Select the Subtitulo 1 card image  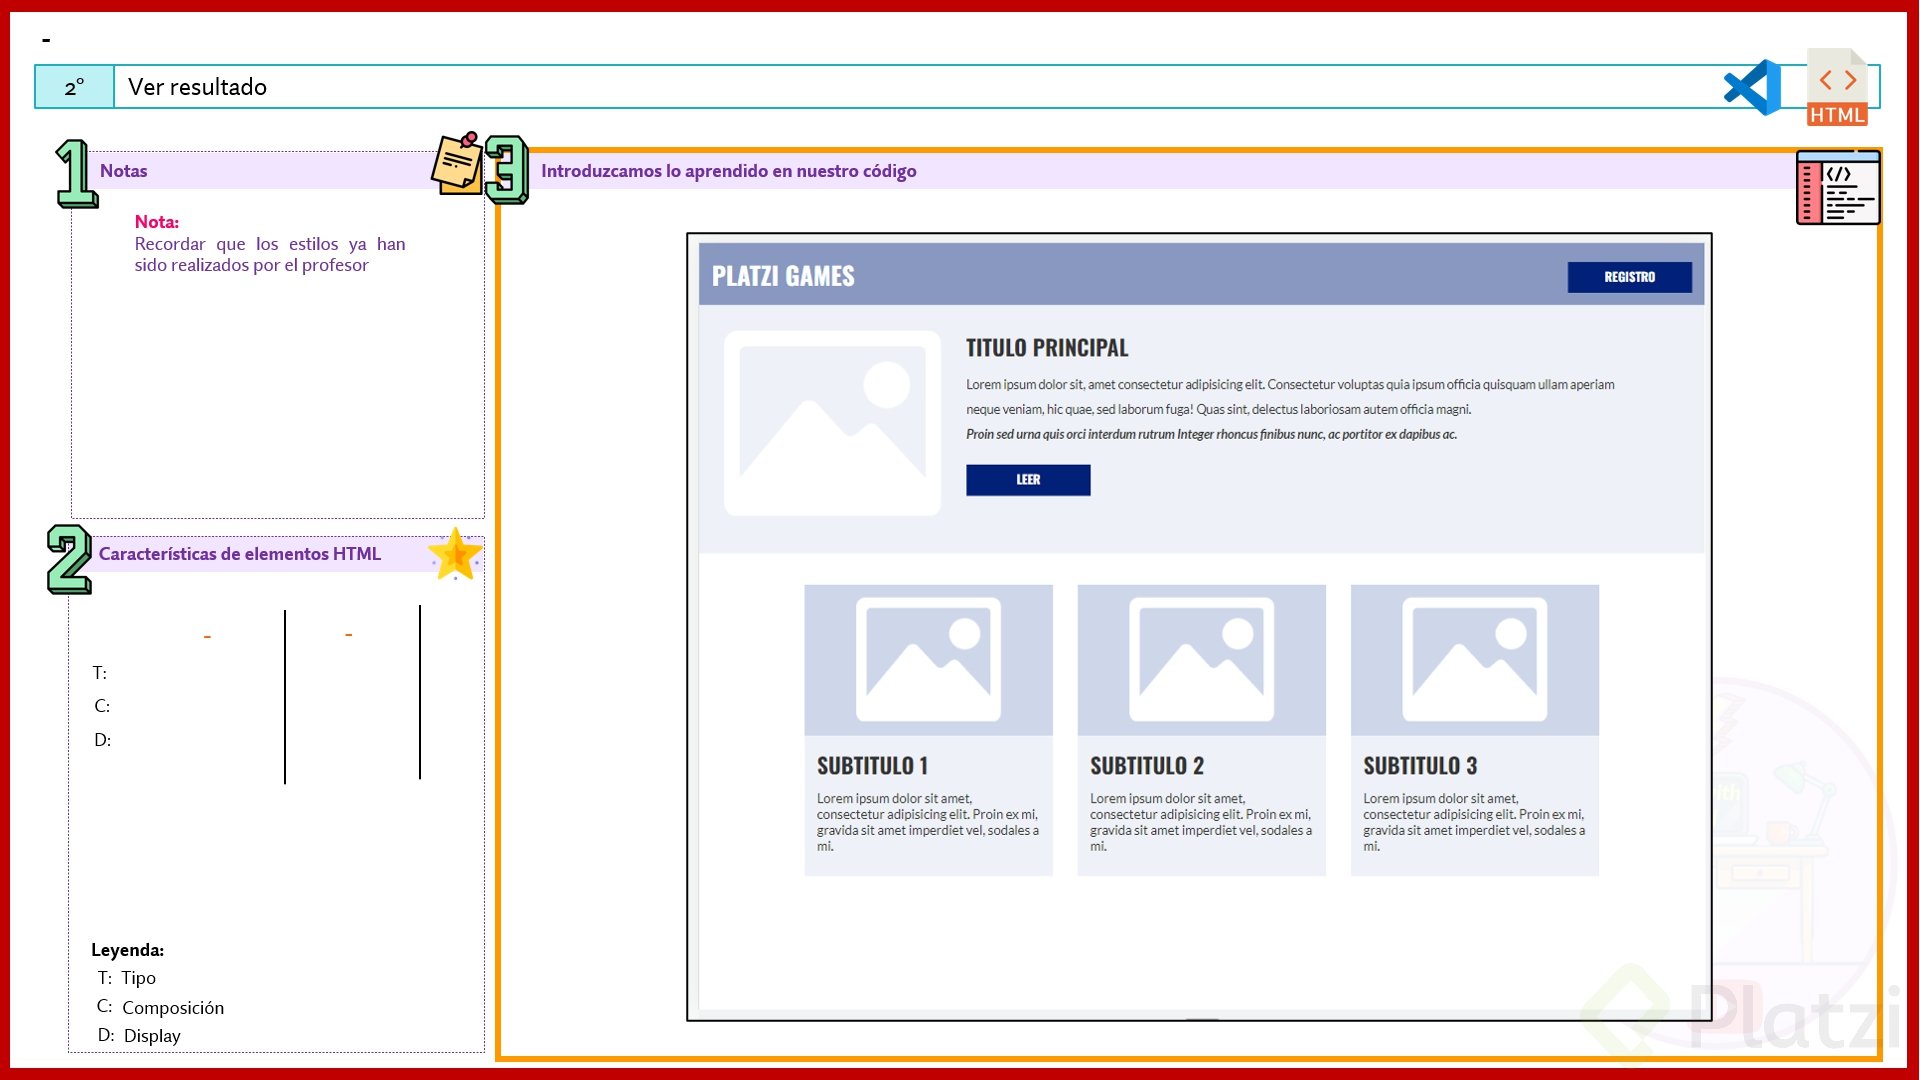(x=928, y=660)
